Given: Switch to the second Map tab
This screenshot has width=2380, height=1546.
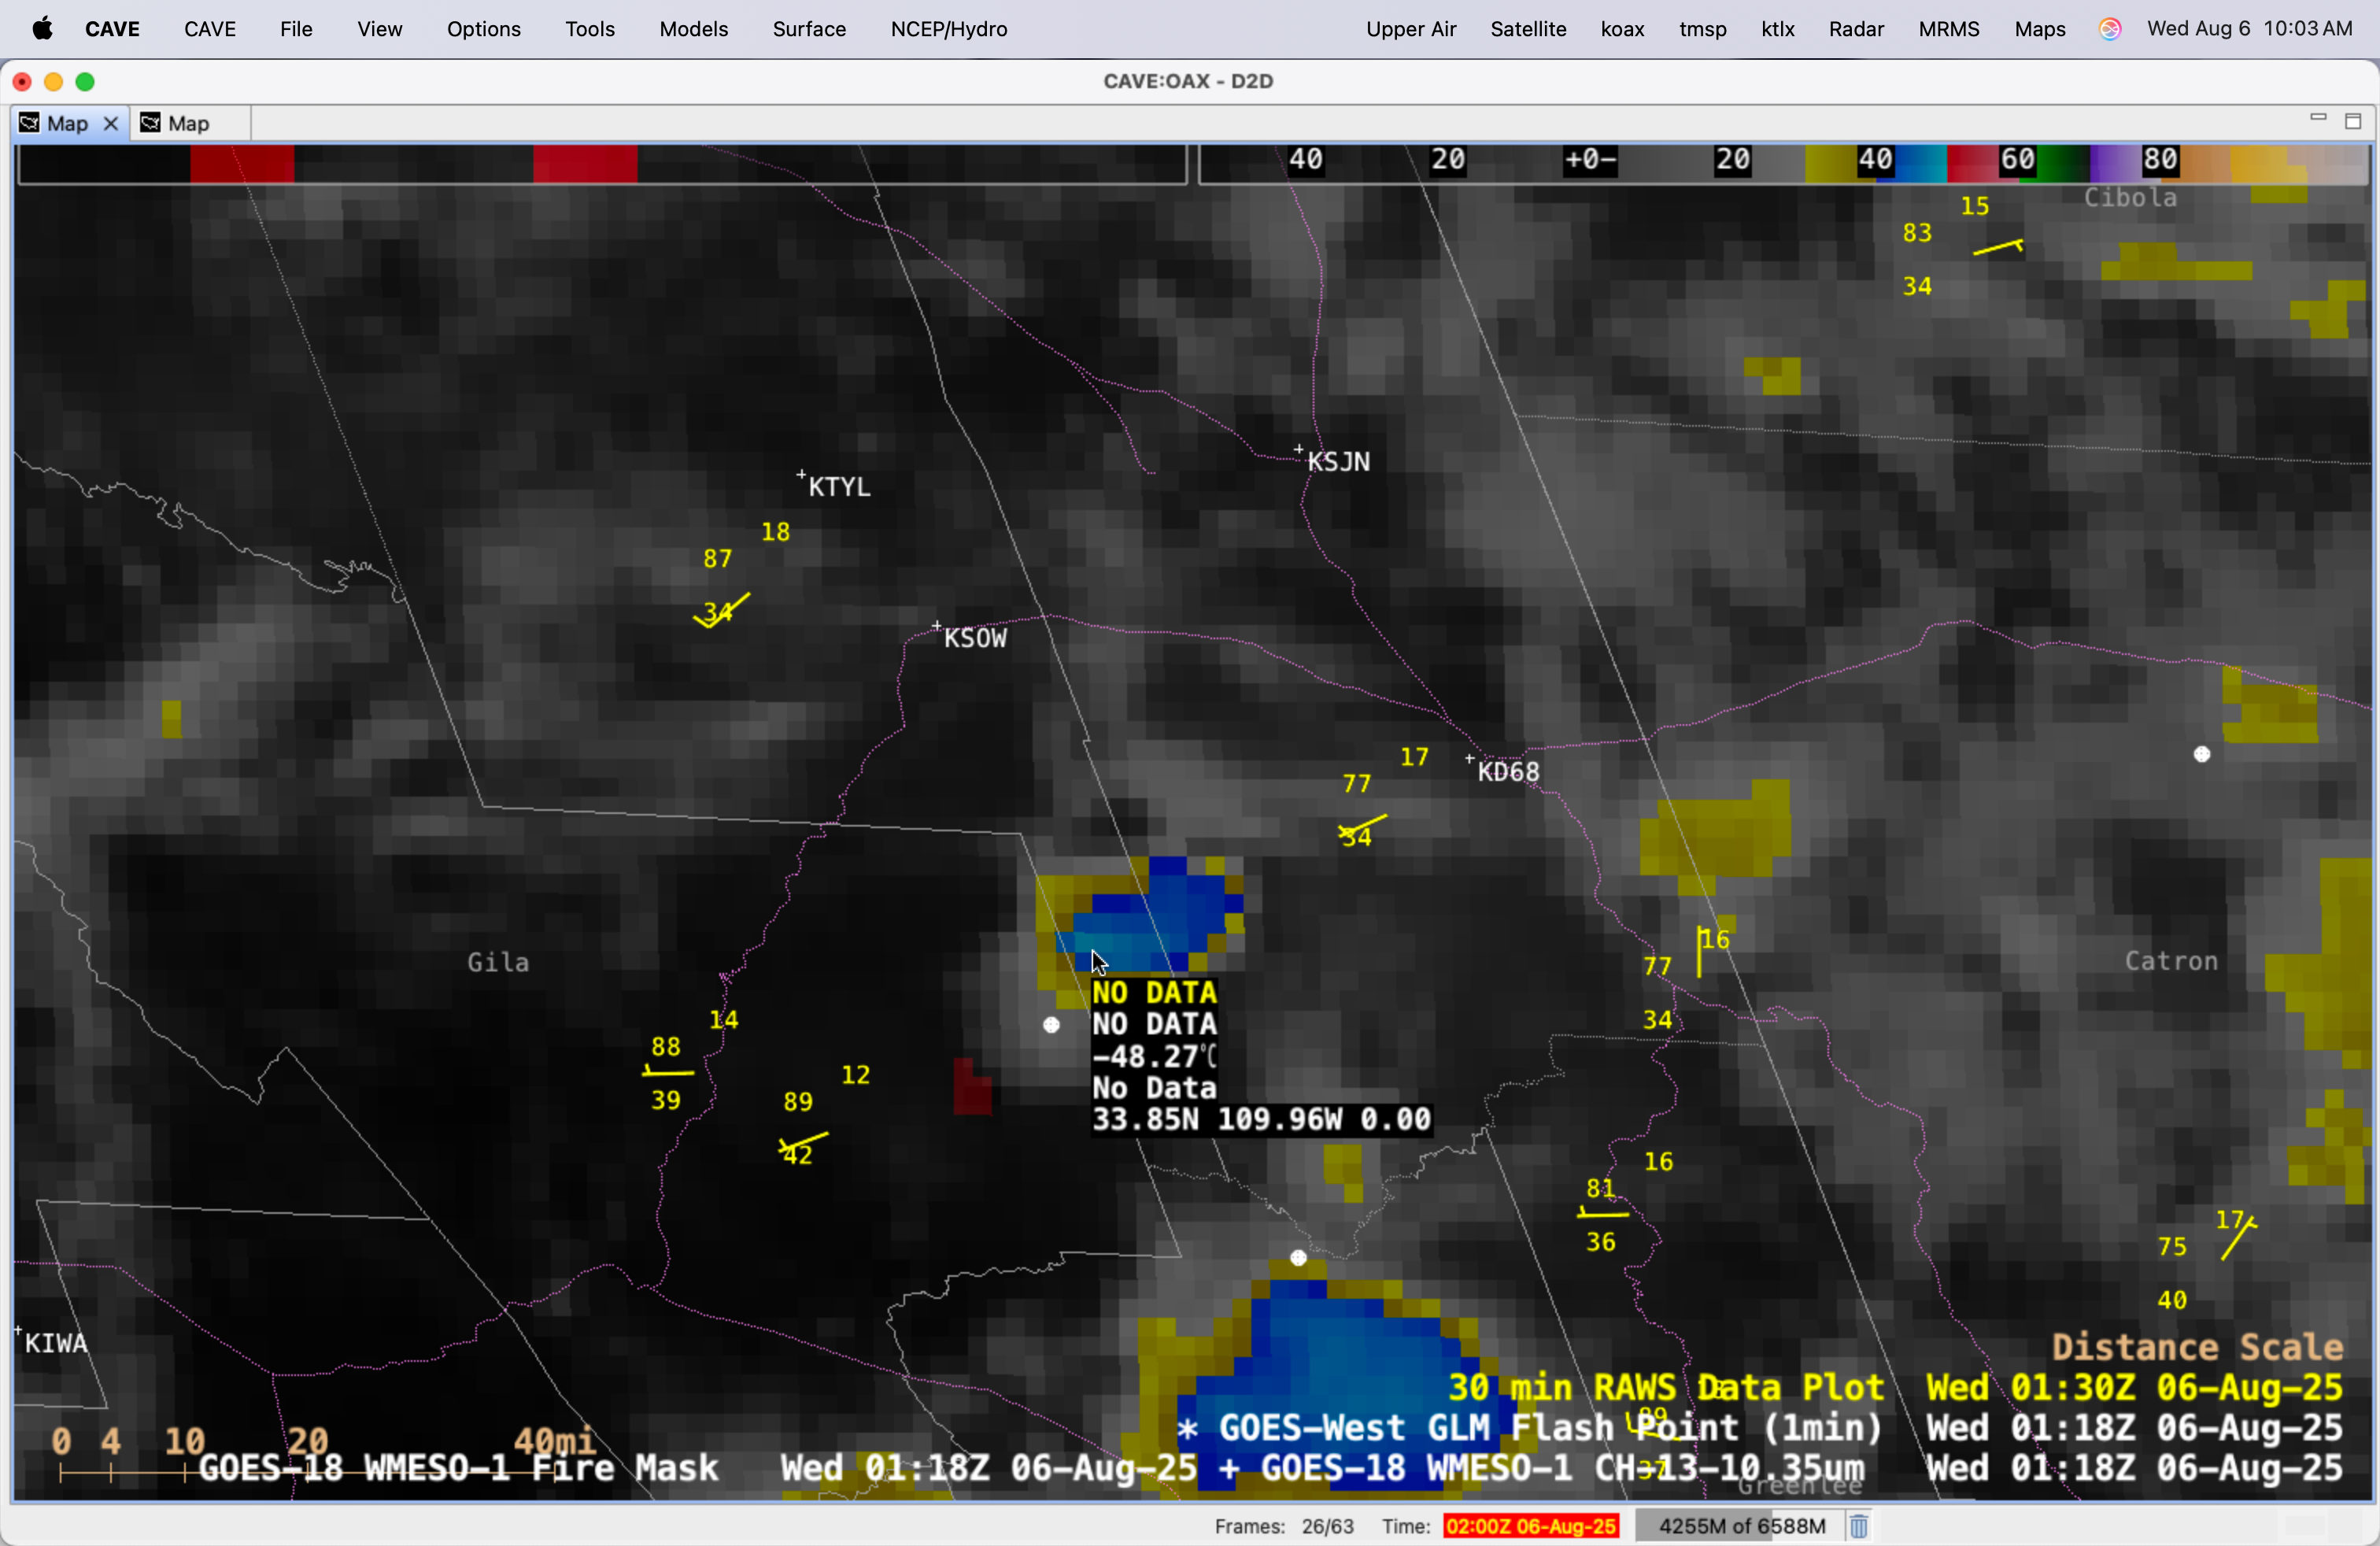Looking at the screenshot, I should pyautogui.click(x=188, y=123).
